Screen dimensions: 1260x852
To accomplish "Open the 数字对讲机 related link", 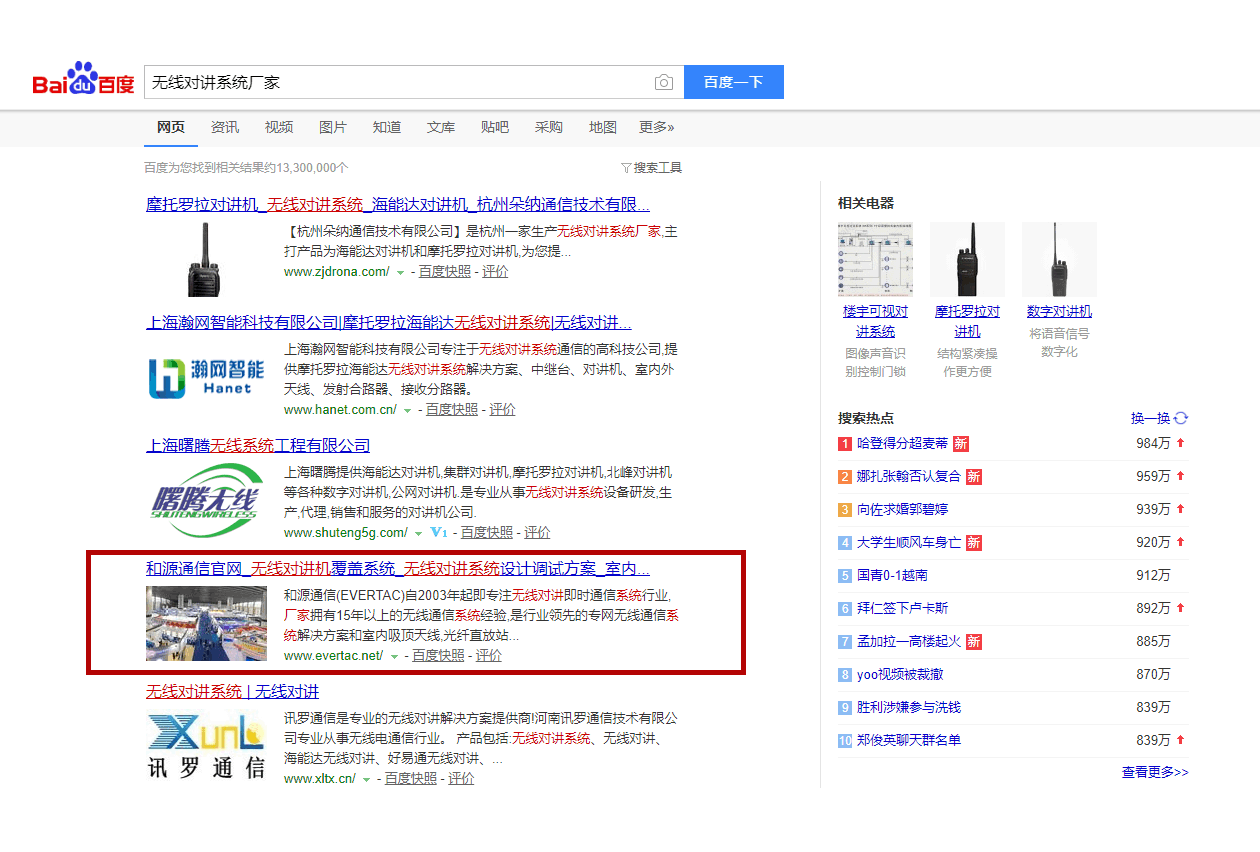I will point(1059,311).
